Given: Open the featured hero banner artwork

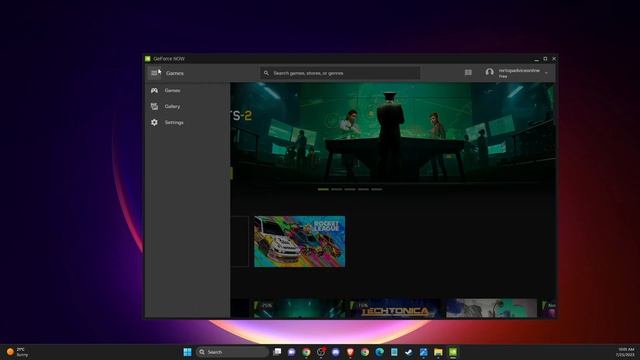Looking at the screenshot, I should click(x=392, y=133).
